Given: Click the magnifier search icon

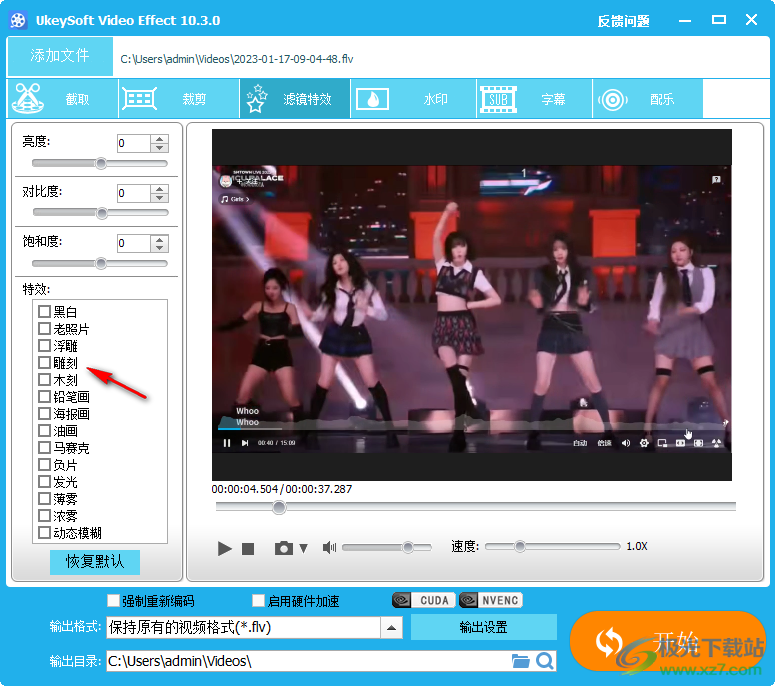Looking at the screenshot, I should (545, 661).
